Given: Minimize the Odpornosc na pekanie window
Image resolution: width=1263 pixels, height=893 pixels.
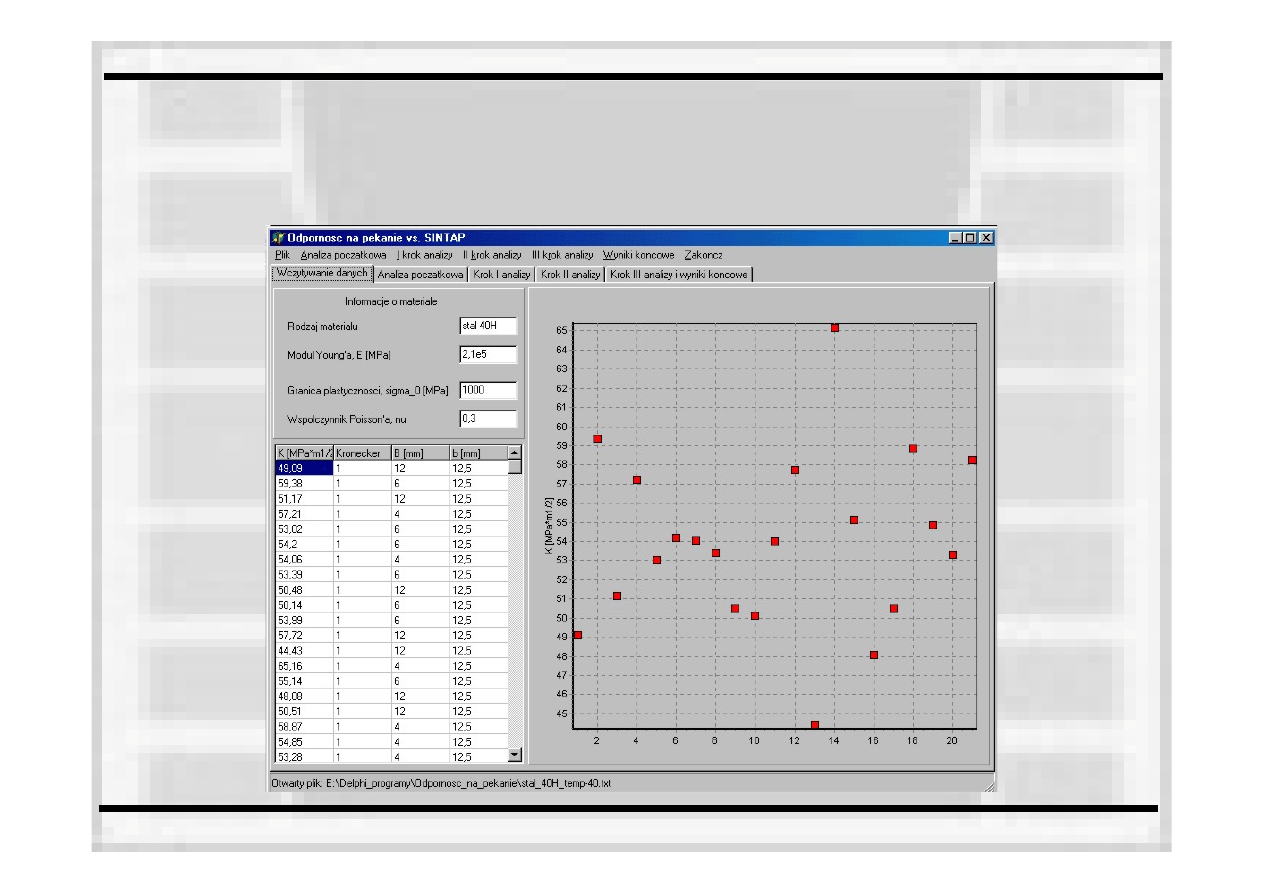Looking at the screenshot, I should pos(957,238).
